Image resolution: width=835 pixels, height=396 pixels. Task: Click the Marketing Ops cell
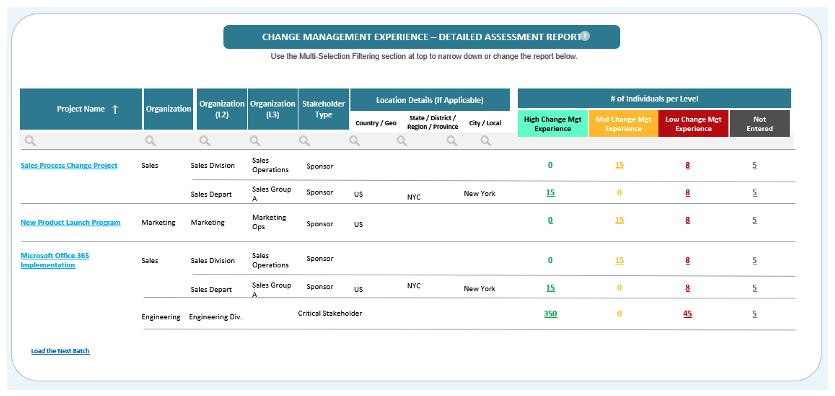[269, 222]
